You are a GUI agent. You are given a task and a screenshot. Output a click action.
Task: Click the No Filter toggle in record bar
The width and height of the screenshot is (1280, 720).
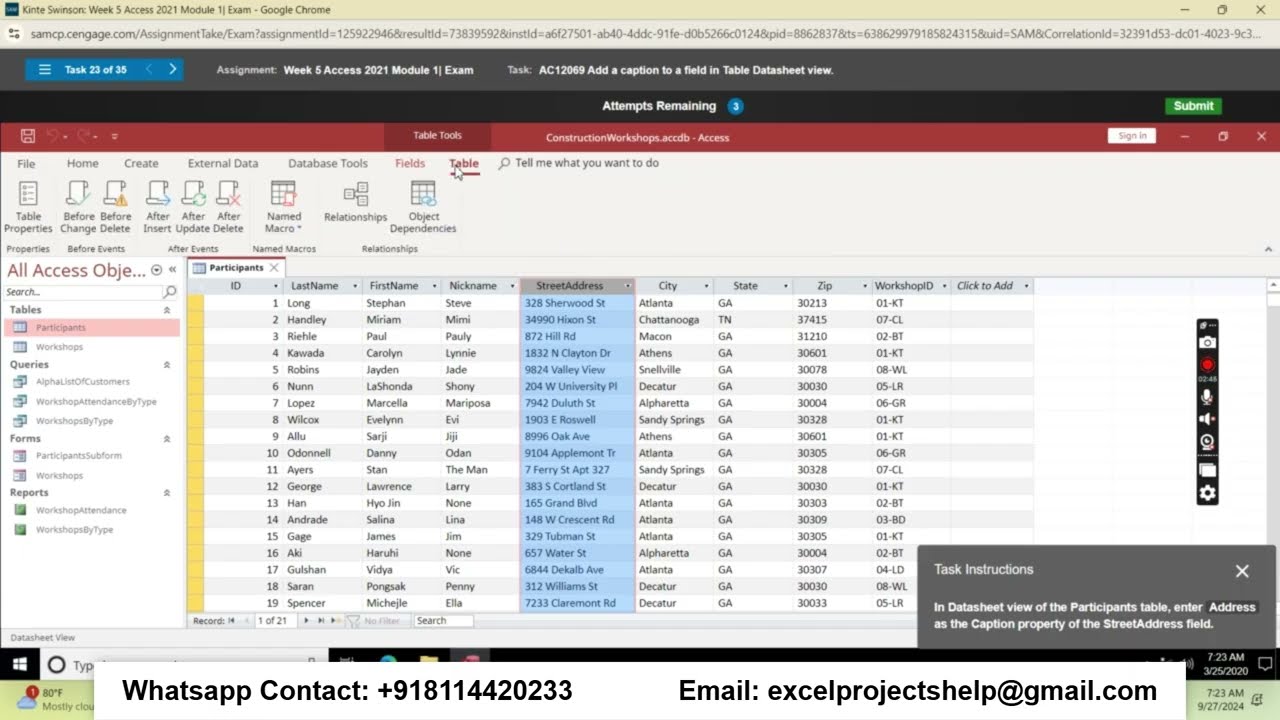[x=374, y=621]
